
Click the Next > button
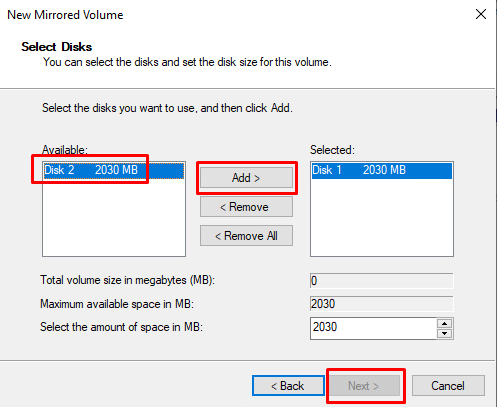(x=364, y=386)
